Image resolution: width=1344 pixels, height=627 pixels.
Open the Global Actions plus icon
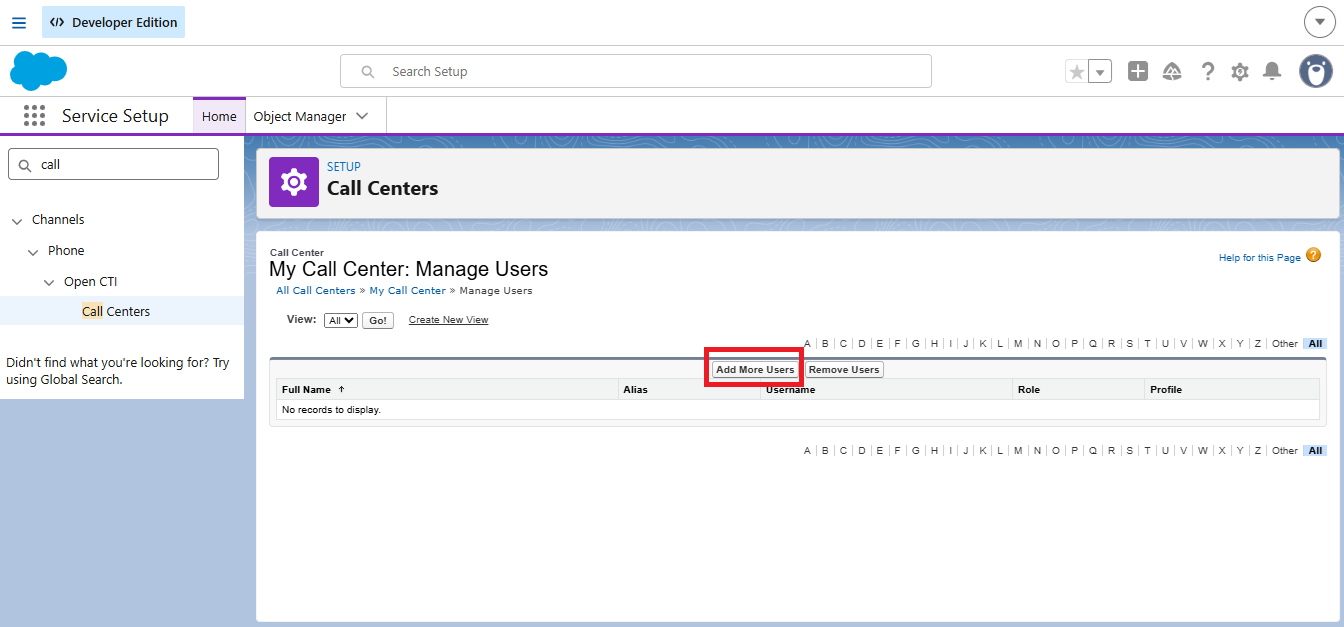(1138, 71)
